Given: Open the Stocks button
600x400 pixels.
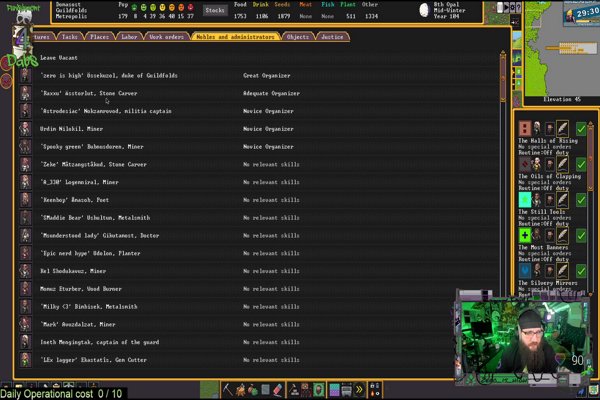Looking at the screenshot, I should pyautogui.click(x=215, y=10).
